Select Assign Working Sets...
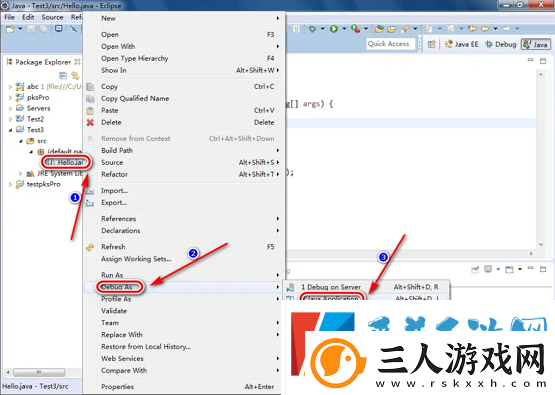This screenshot has height=395, width=555. pyautogui.click(x=183, y=259)
